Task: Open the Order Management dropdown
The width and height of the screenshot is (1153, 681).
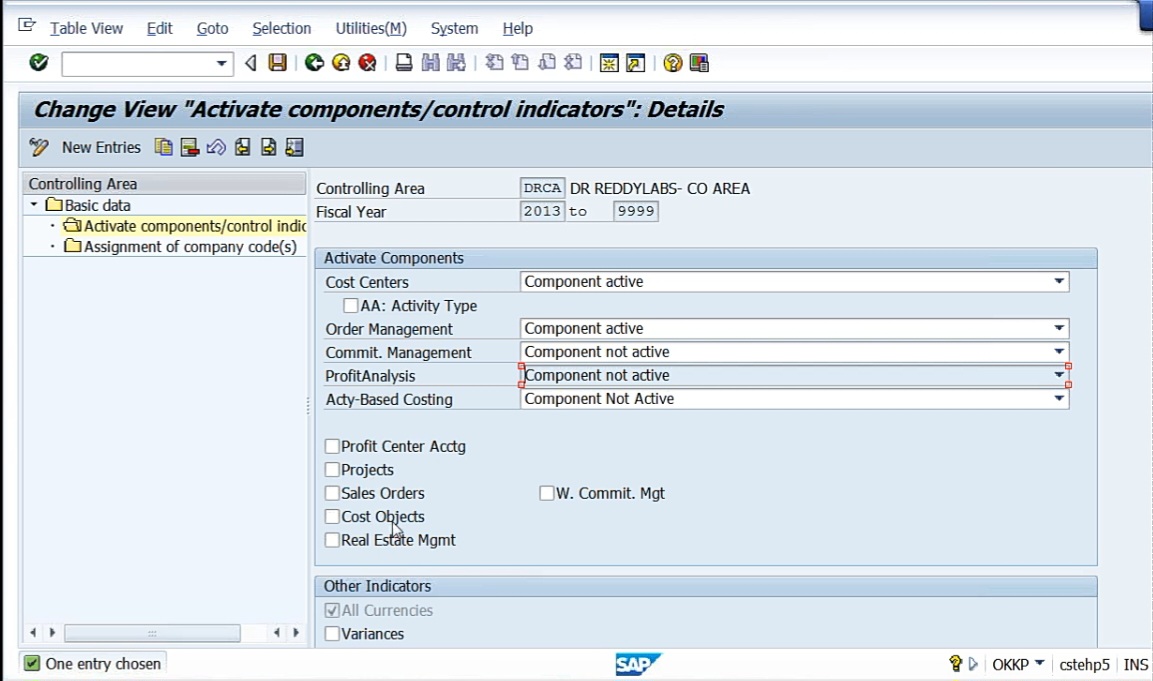Action: [x=1059, y=328]
